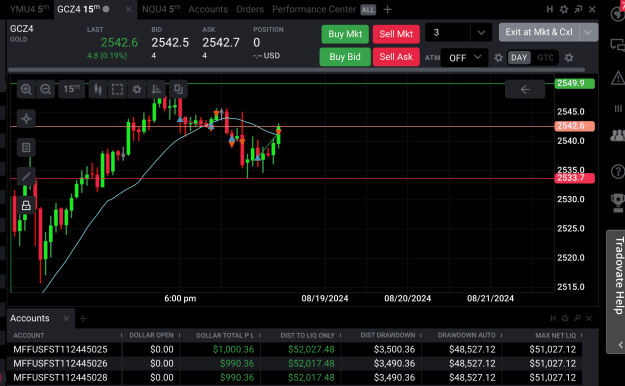Close the GCZ4 15m tab

tap(128, 9)
